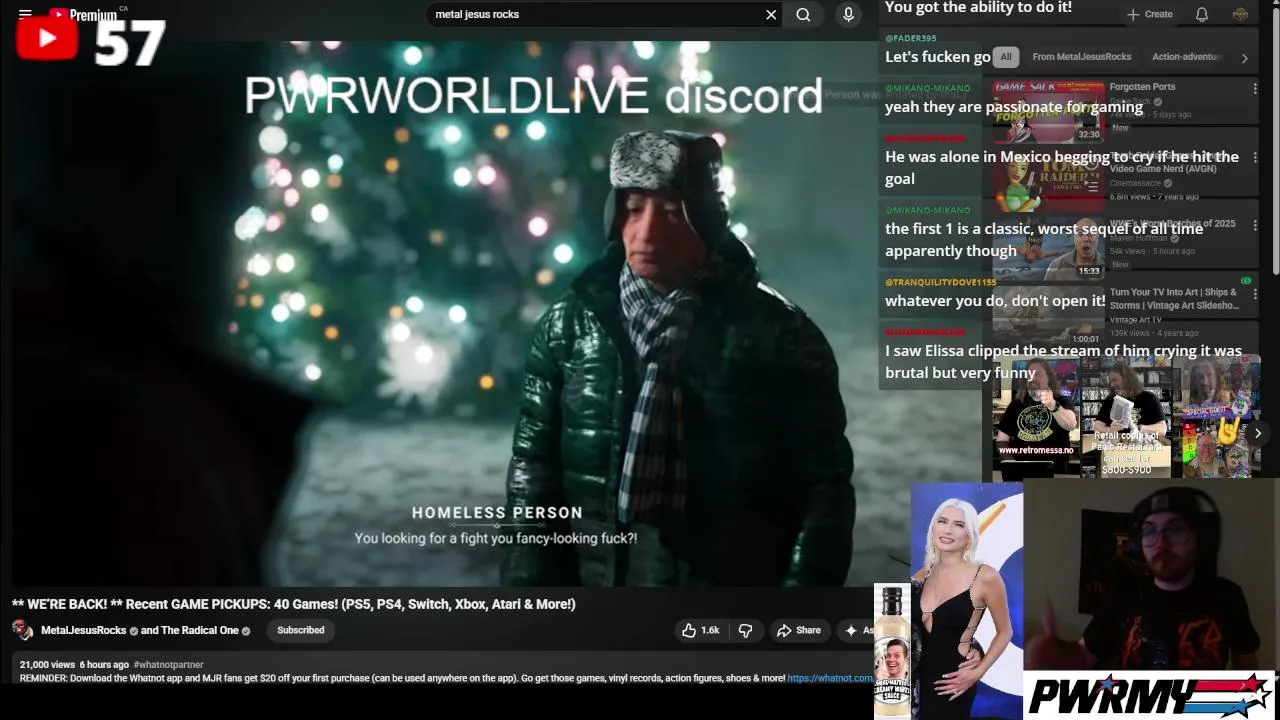
Task: Open the whatnot.com link in description
Action: [830, 678]
